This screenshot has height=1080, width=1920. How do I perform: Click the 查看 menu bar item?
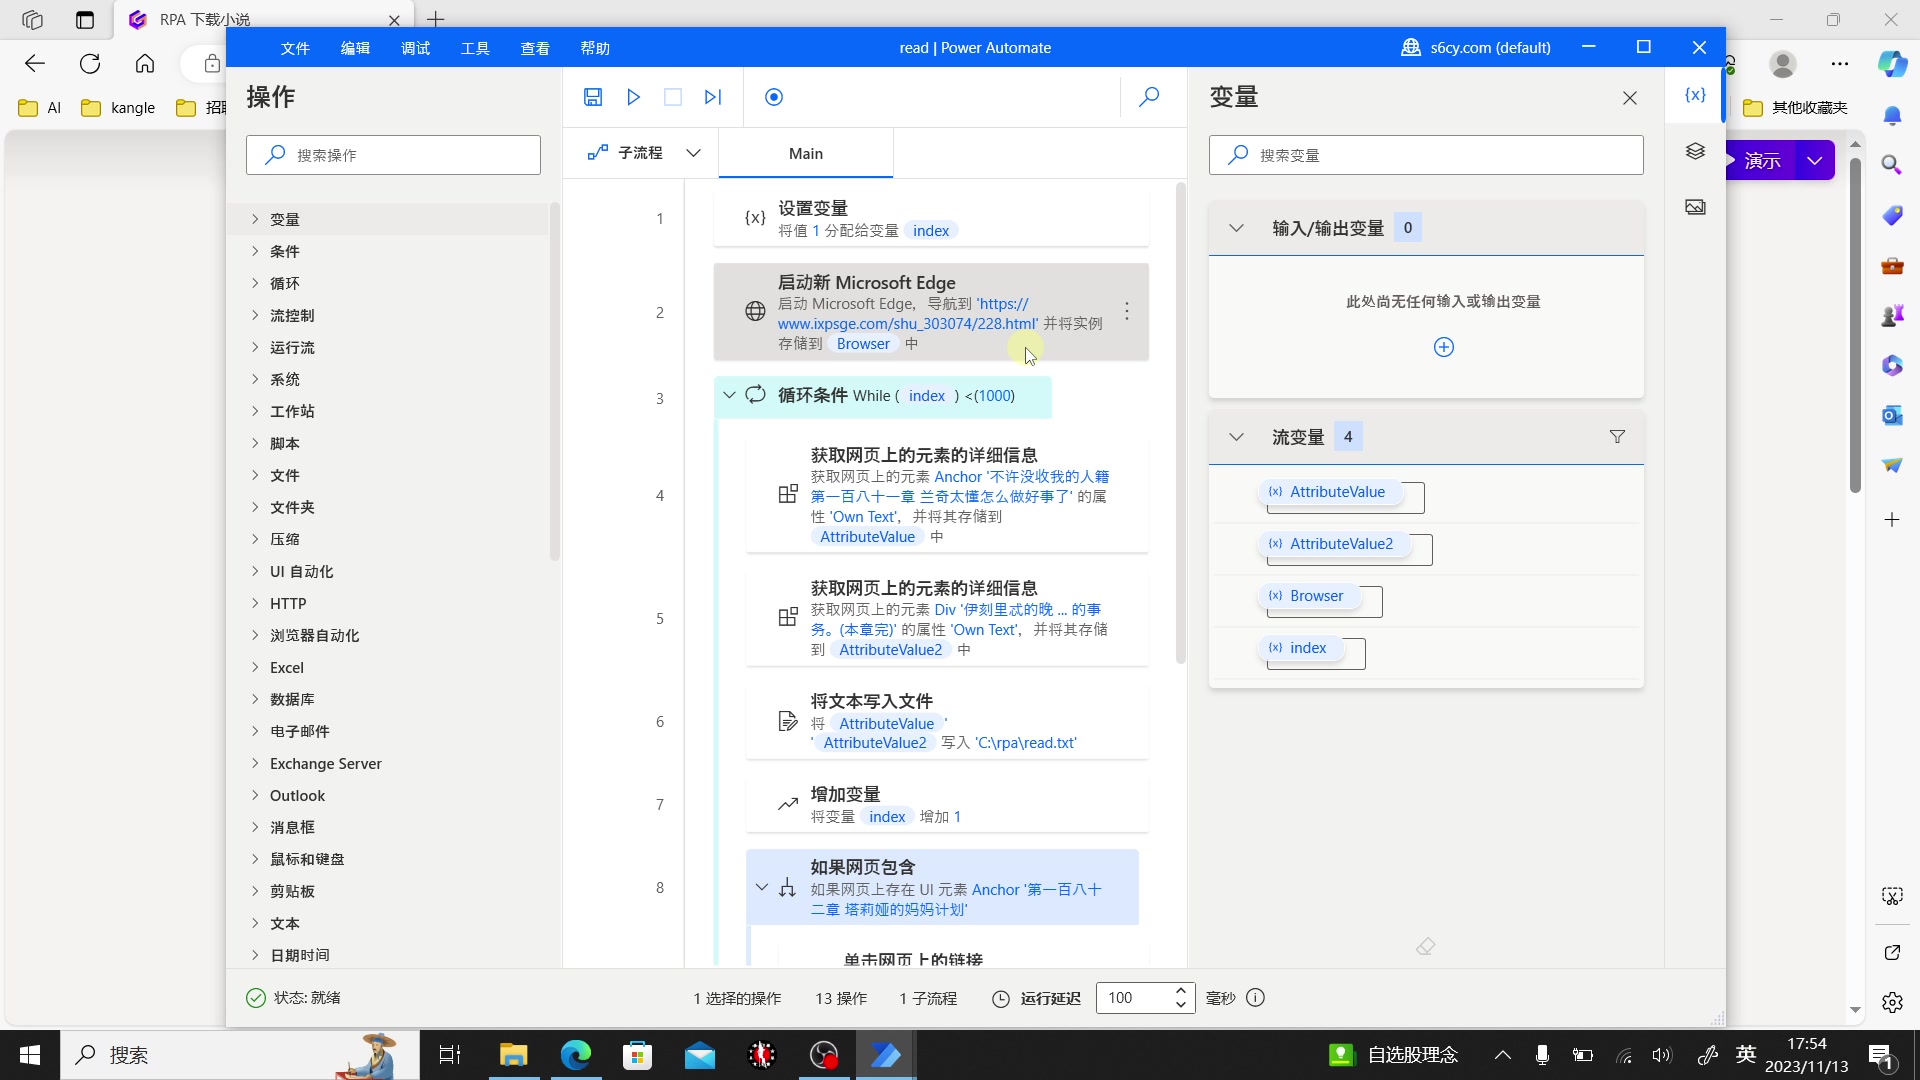pyautogui.click(x=535, y=47)
